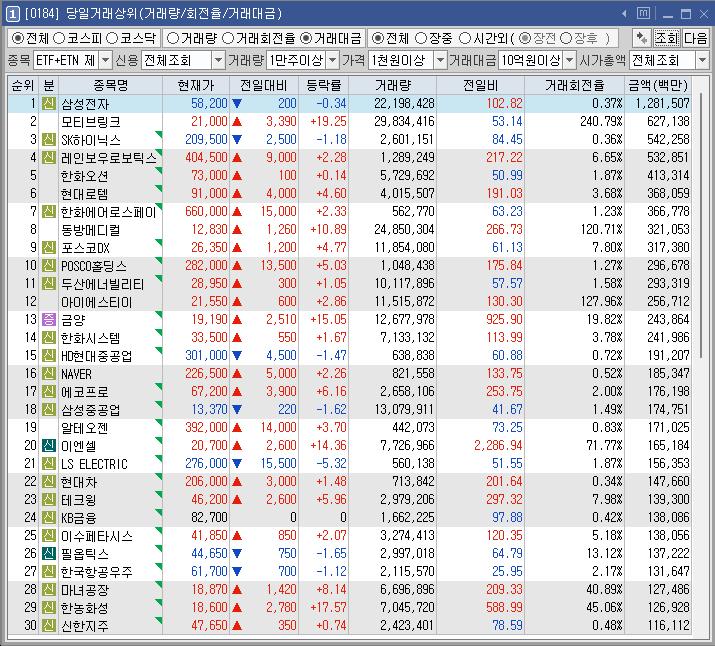Click the 신 badge for KB금융

click(49, 517)
